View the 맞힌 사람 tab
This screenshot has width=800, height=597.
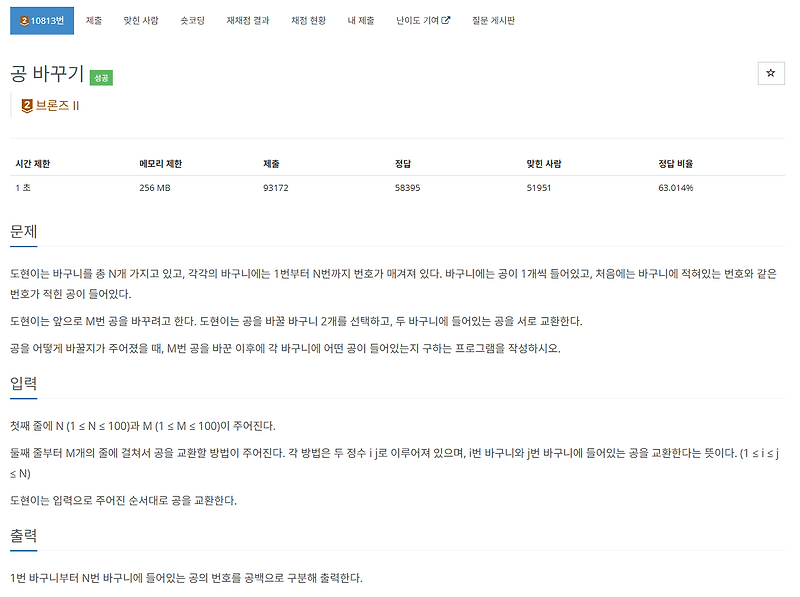[142, 18]
